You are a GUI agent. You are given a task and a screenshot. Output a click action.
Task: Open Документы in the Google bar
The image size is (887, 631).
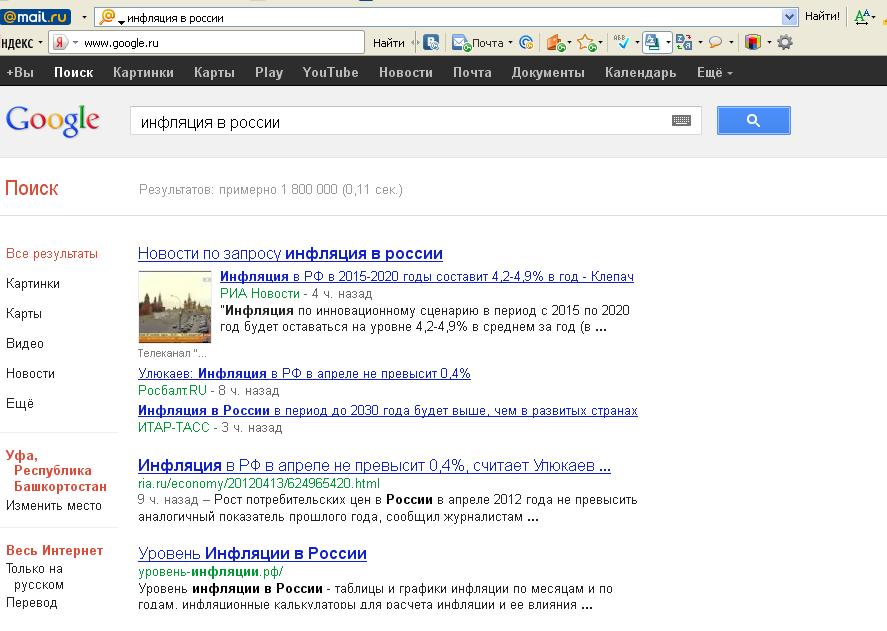[548, 73]
